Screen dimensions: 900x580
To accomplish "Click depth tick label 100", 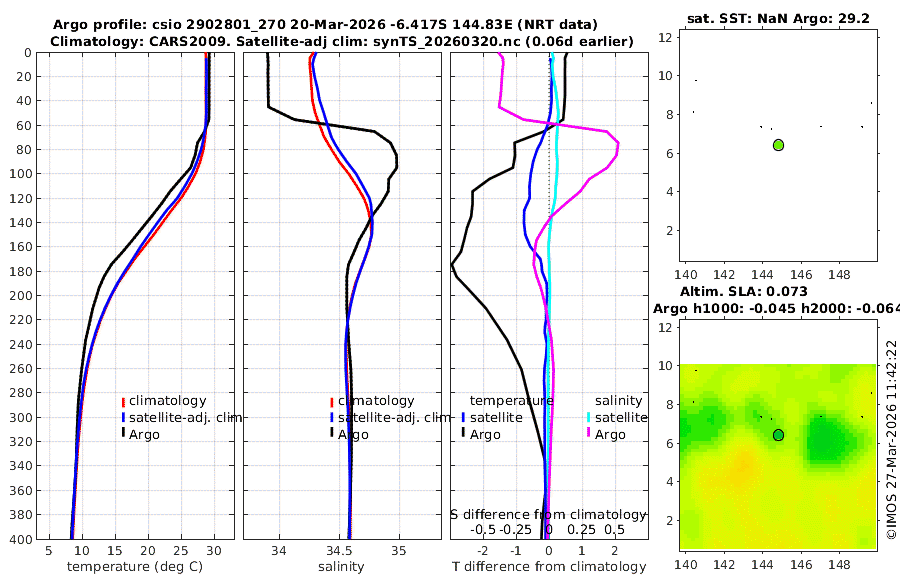I will click(20, 174).
